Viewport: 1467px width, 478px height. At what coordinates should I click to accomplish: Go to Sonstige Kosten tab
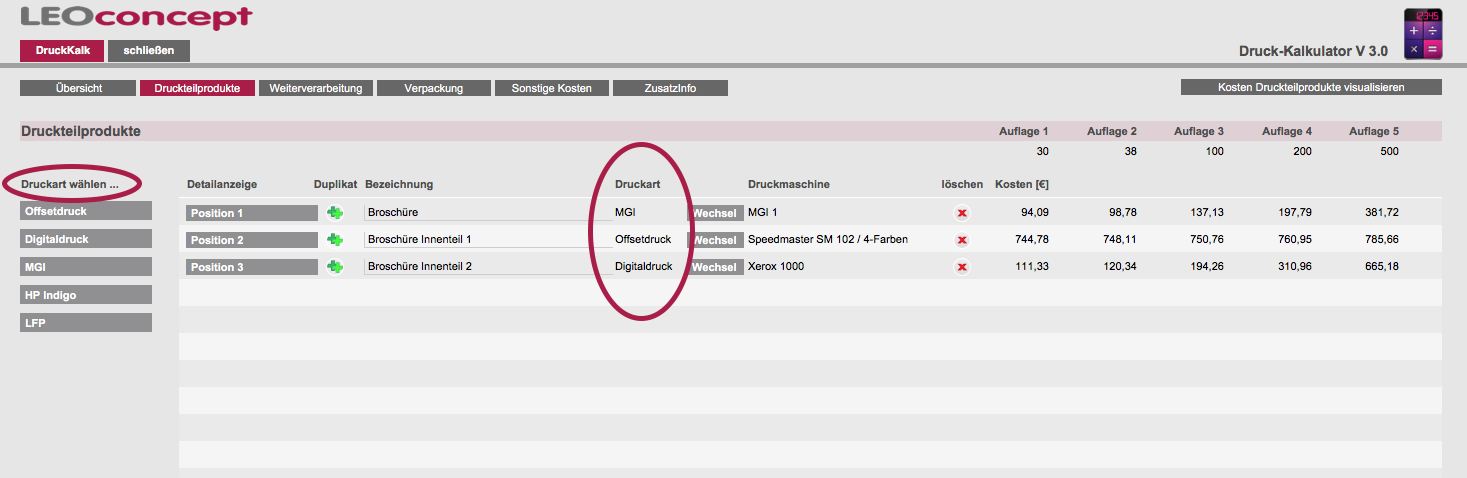(x=551, y=88)
